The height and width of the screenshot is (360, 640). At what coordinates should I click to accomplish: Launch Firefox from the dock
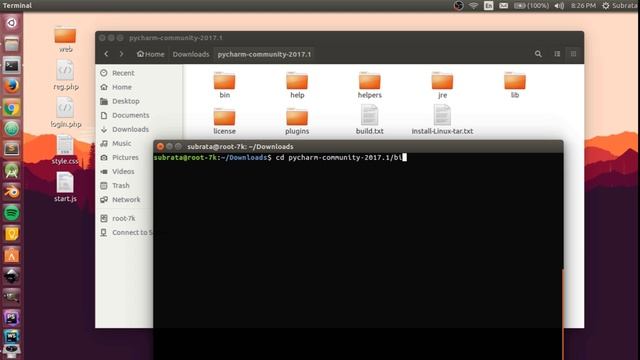click(x=11, y=86)
